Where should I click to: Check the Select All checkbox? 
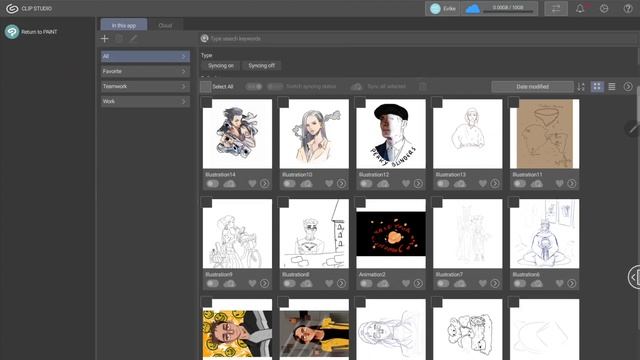point(206,87)
